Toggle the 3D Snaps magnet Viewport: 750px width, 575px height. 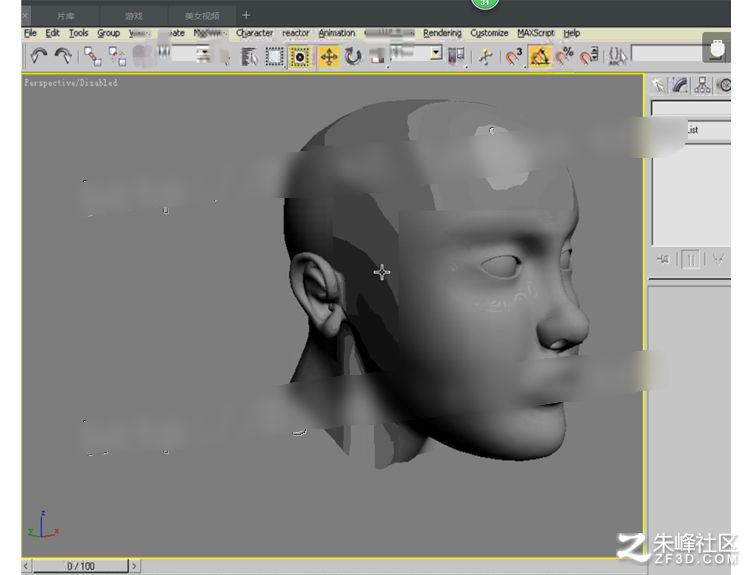click(x=514, y=57)
